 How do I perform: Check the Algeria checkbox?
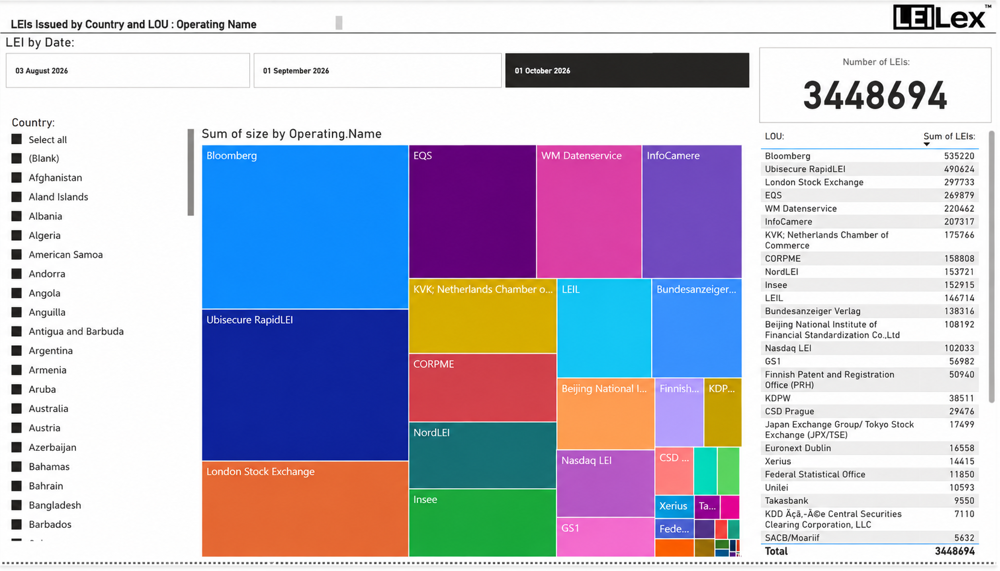[x=17, y=235]
